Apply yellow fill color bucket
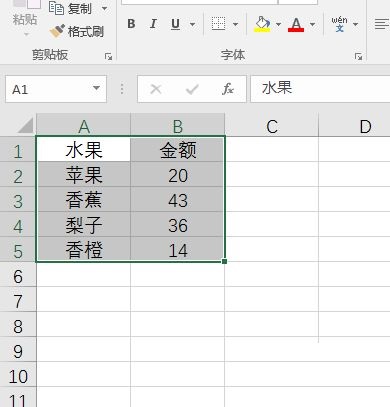 click(262, 24)
